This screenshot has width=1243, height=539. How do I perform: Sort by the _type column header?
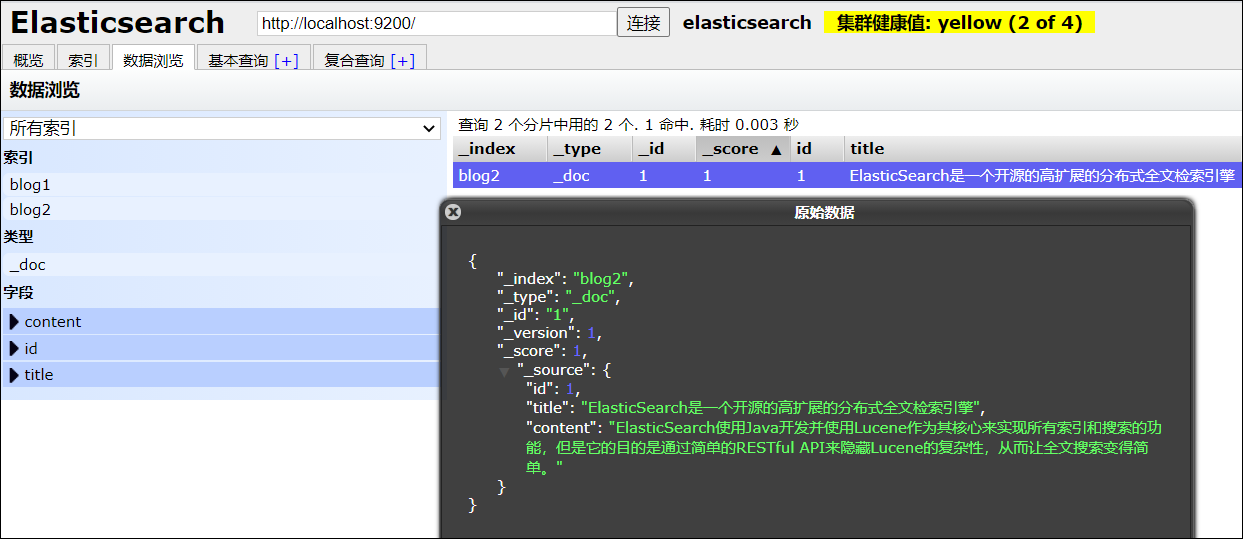point(590,149)
